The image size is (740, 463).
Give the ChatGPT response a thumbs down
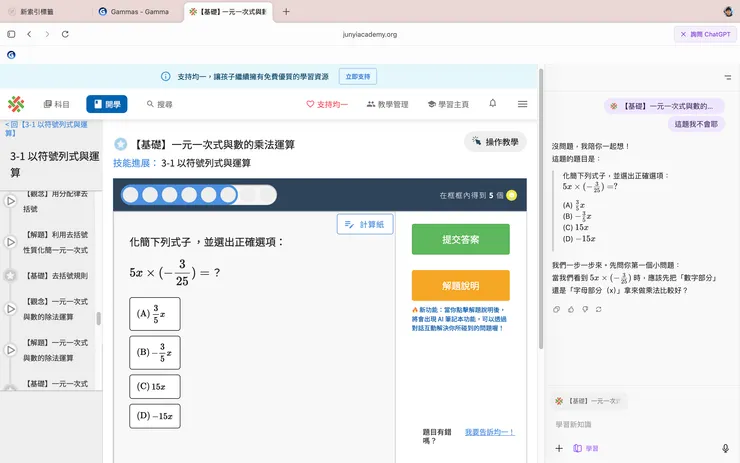pos(585,310)
